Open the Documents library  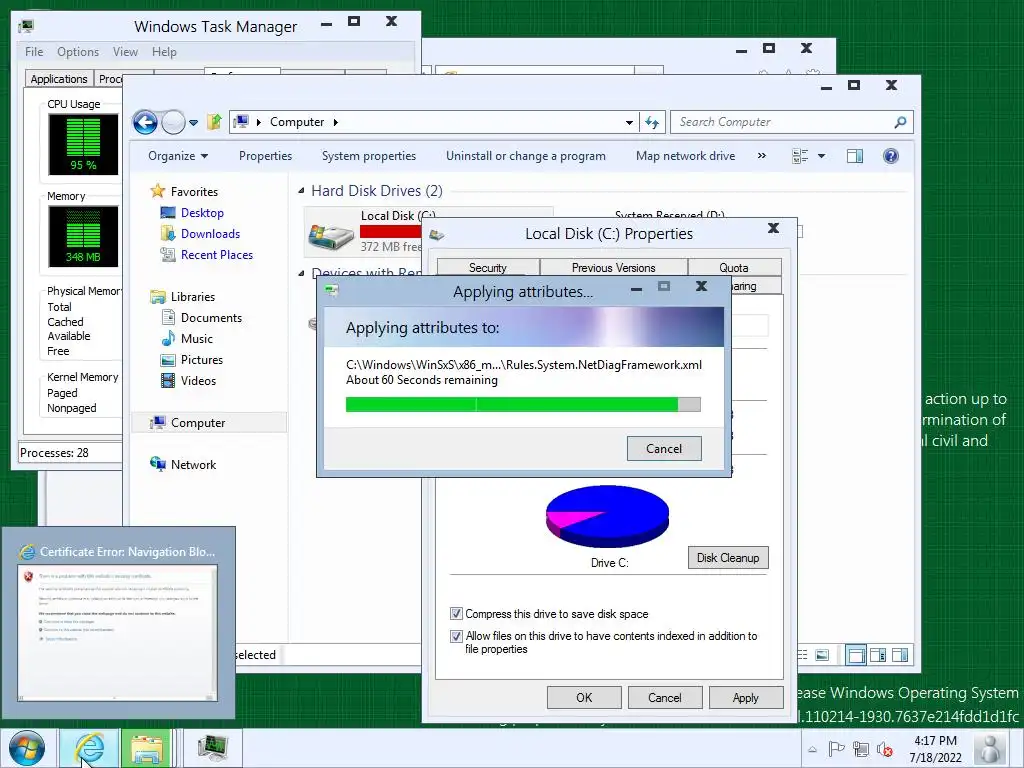(211, 317)
